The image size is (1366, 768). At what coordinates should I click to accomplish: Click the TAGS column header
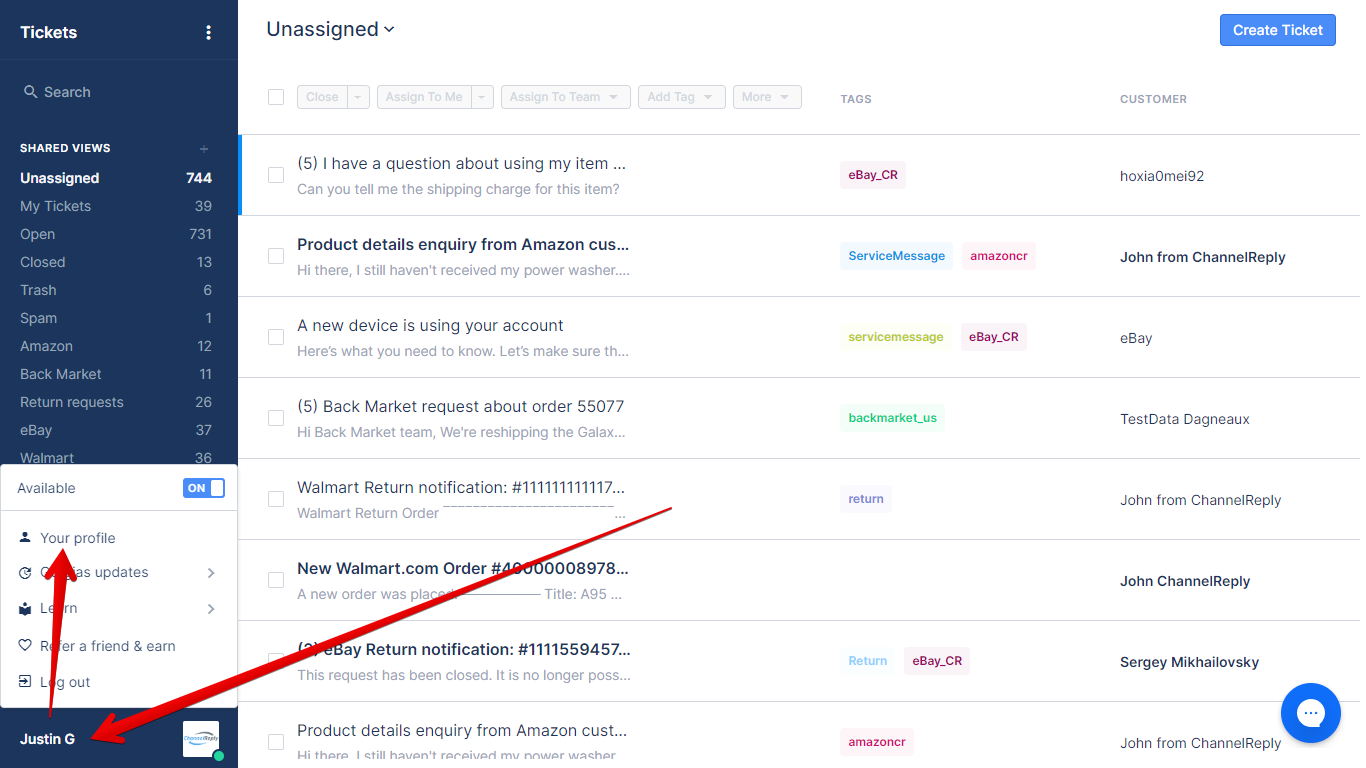[856, 99]
